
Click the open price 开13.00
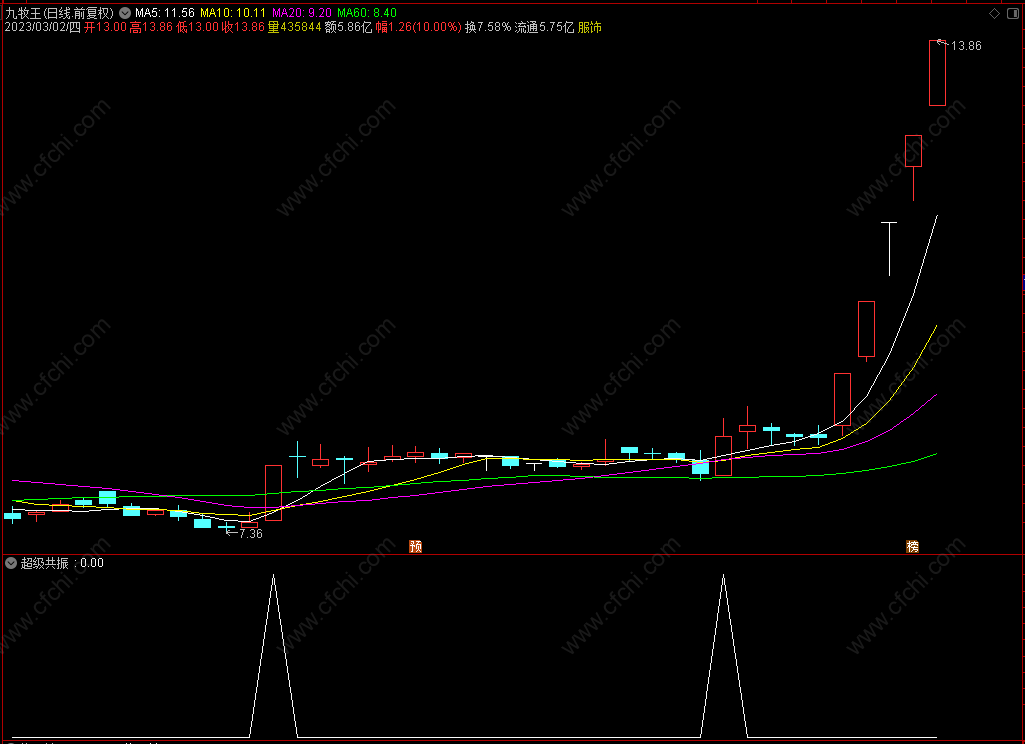pos(105,27)
